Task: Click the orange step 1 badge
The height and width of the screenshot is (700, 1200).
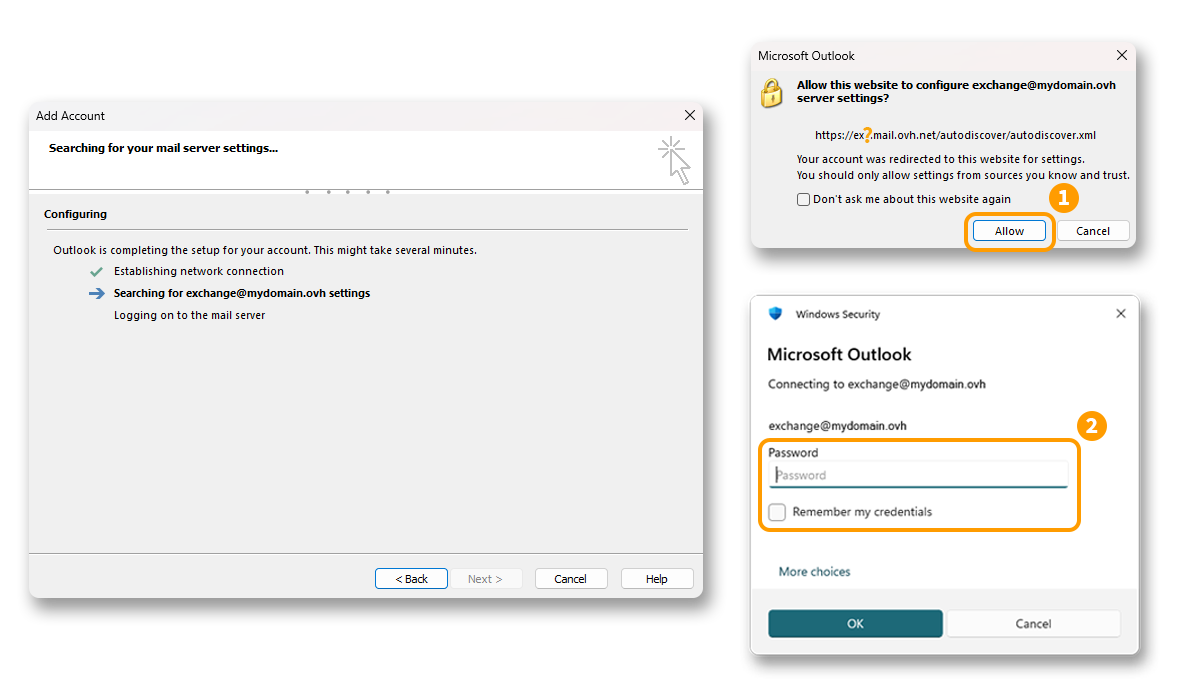Action: pos(1063,198)
